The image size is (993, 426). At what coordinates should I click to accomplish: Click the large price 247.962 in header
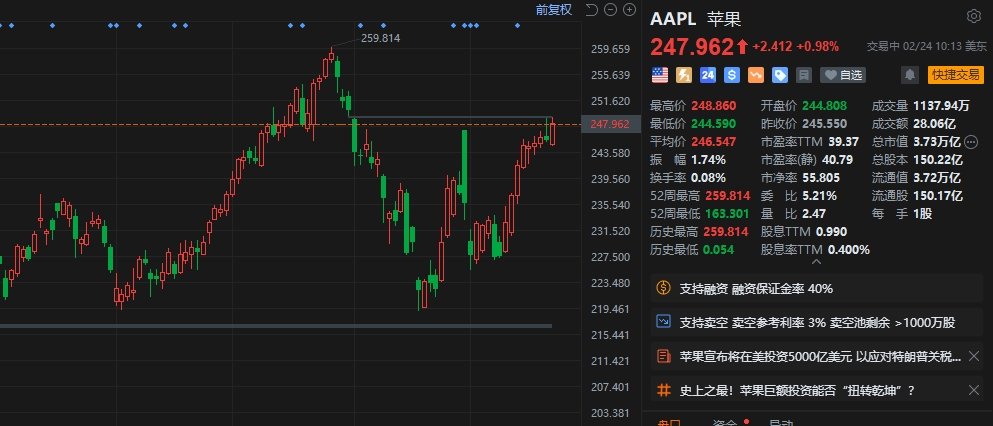pyautogui.click(x=692, y=47)
